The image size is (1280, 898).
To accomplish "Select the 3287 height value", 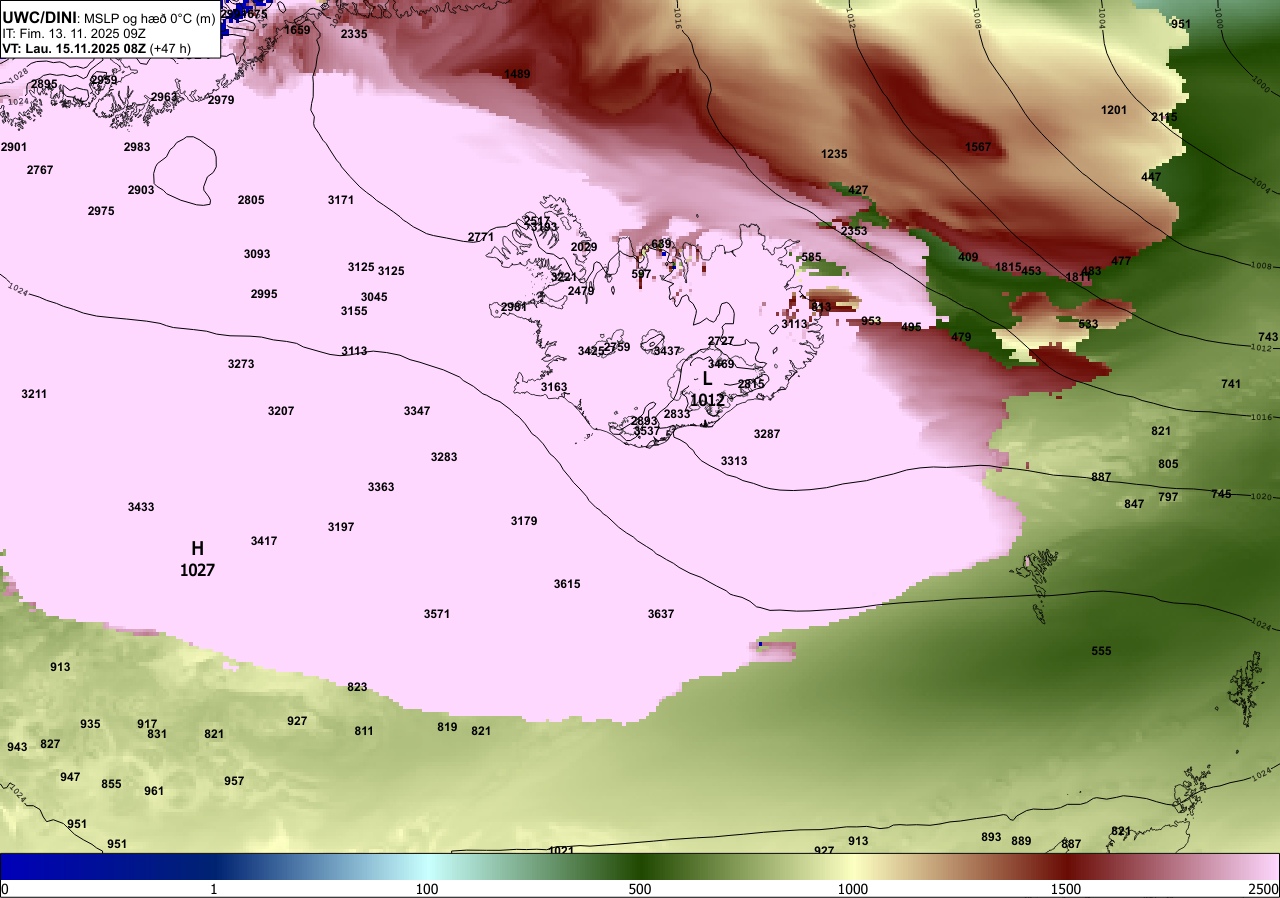I will click(x=767, y=434).
